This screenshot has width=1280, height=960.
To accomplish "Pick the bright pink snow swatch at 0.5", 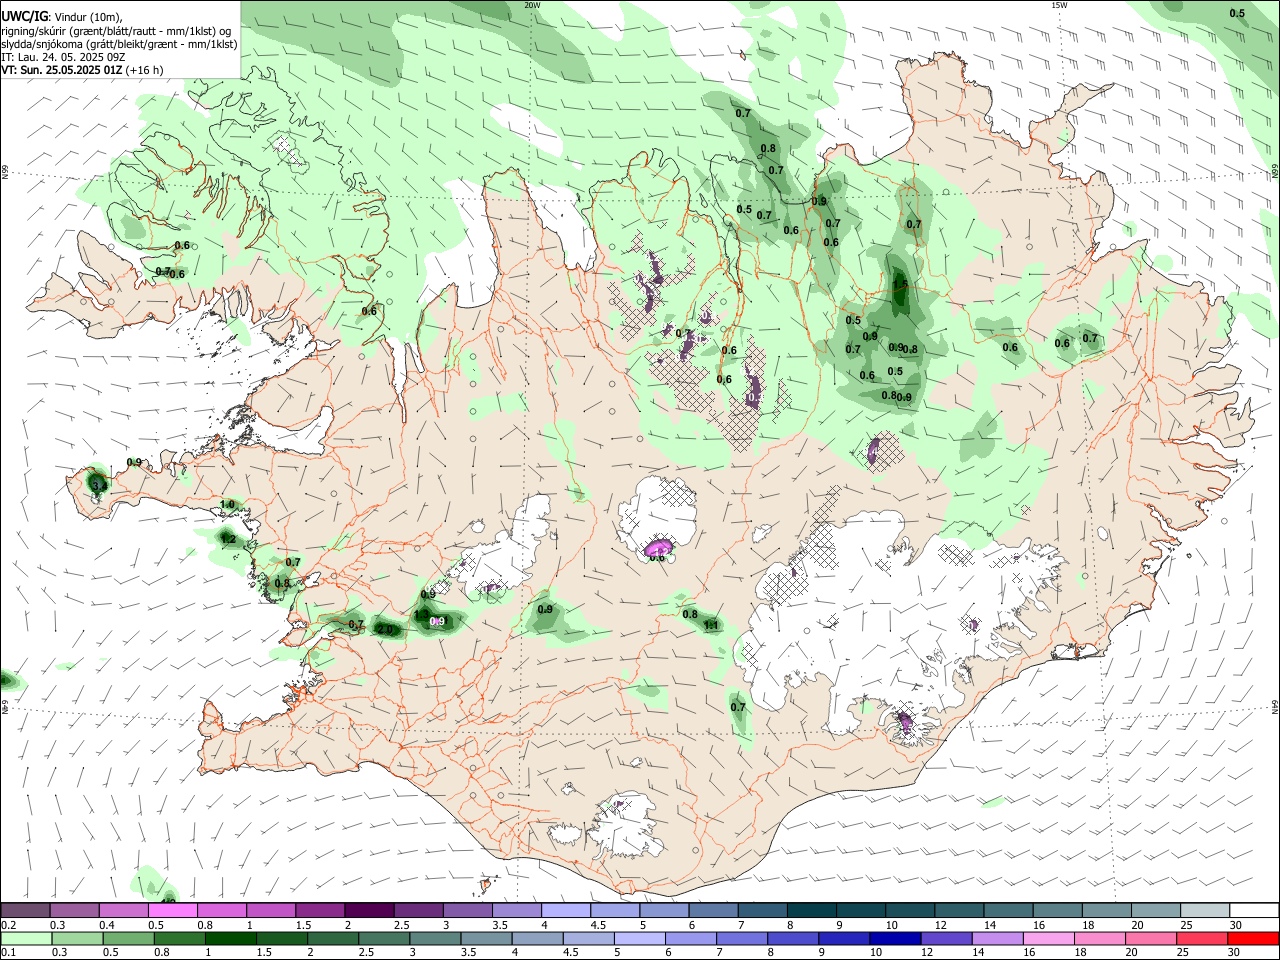I will (172, 910).
